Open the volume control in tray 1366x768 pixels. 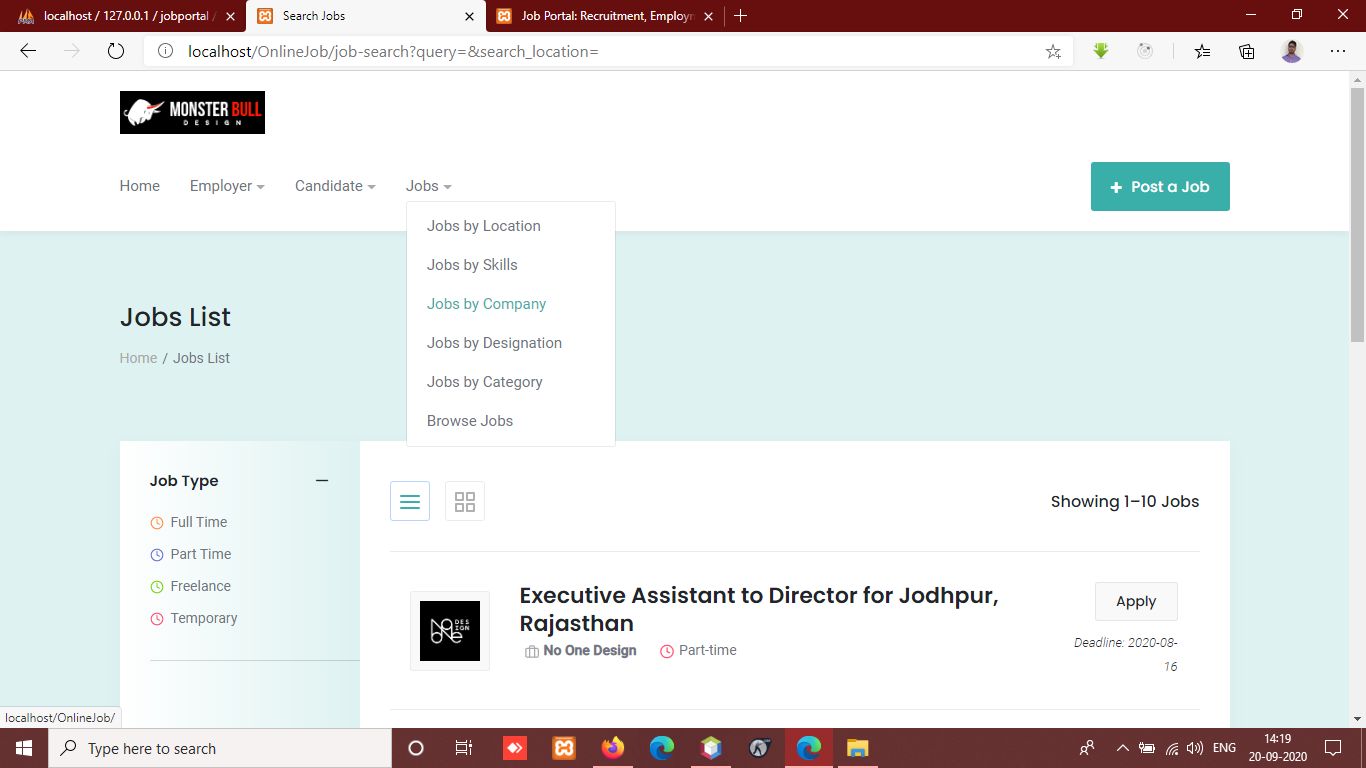click(x=1194, y=748)
